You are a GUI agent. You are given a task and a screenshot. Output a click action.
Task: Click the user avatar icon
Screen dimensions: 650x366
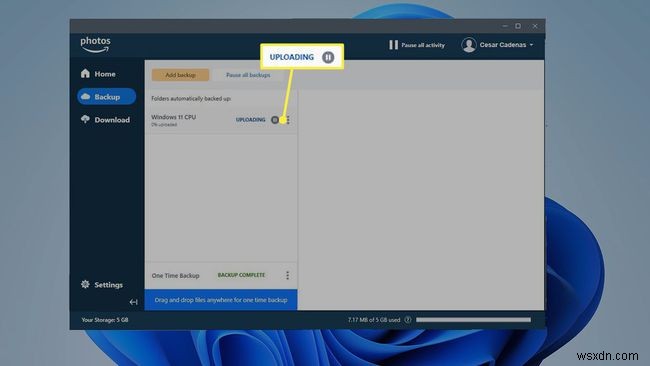(469, 45)
